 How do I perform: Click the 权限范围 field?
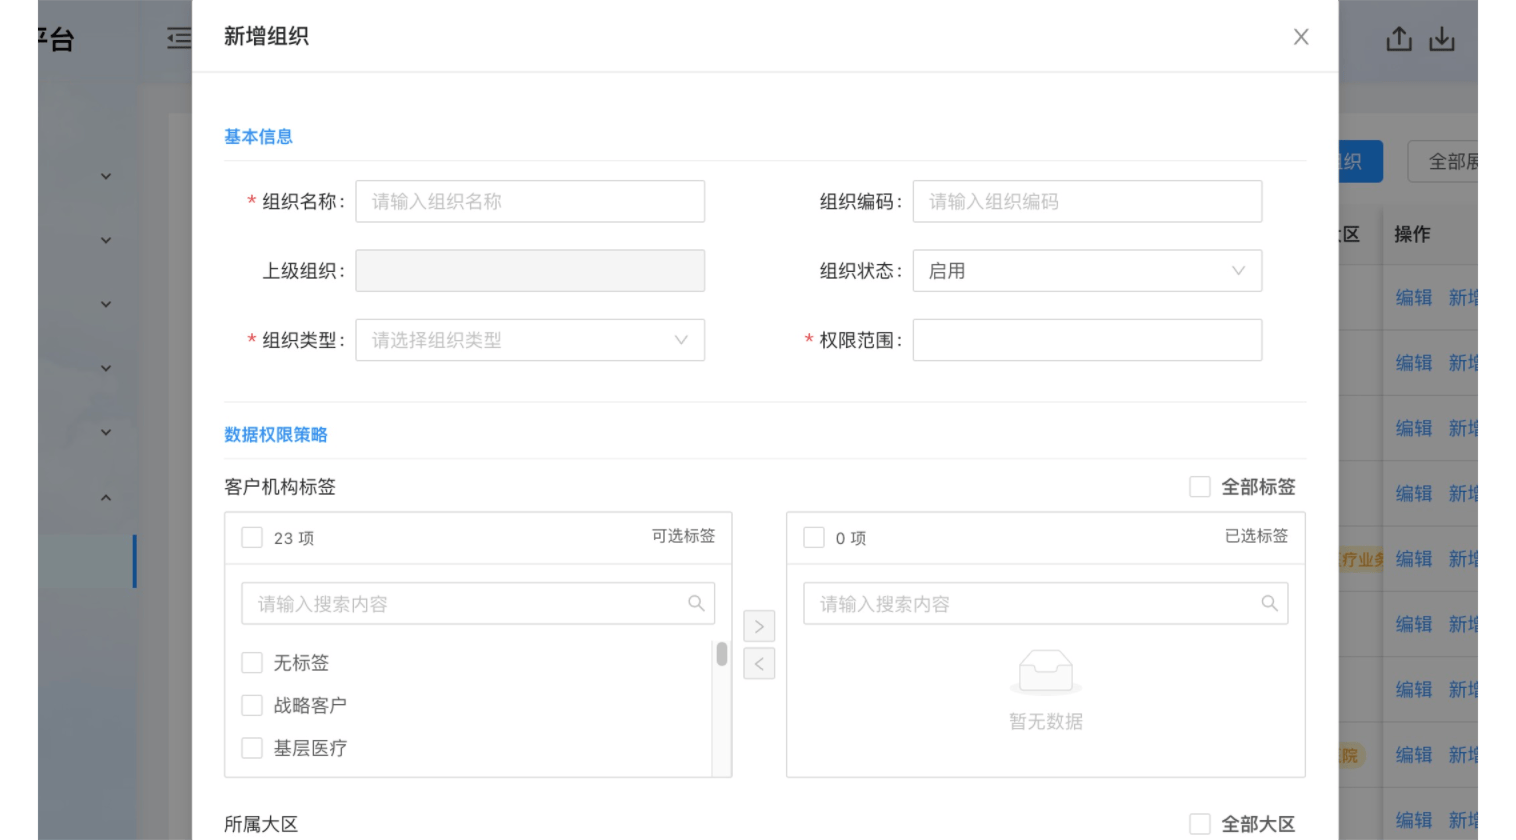(x=1087, y=340)
